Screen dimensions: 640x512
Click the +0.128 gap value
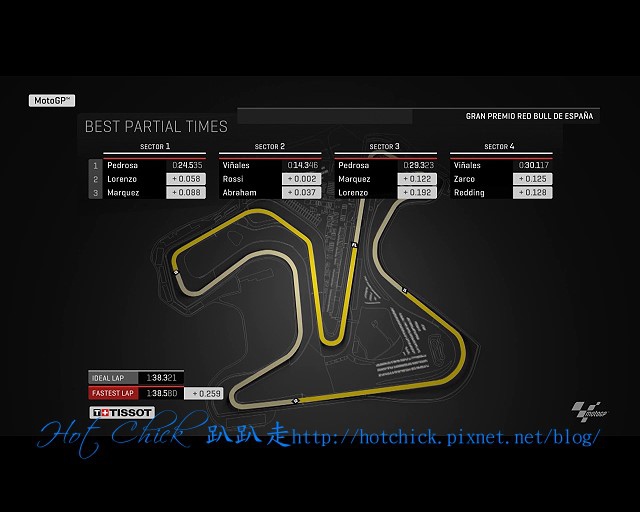(x=533, y=193)
